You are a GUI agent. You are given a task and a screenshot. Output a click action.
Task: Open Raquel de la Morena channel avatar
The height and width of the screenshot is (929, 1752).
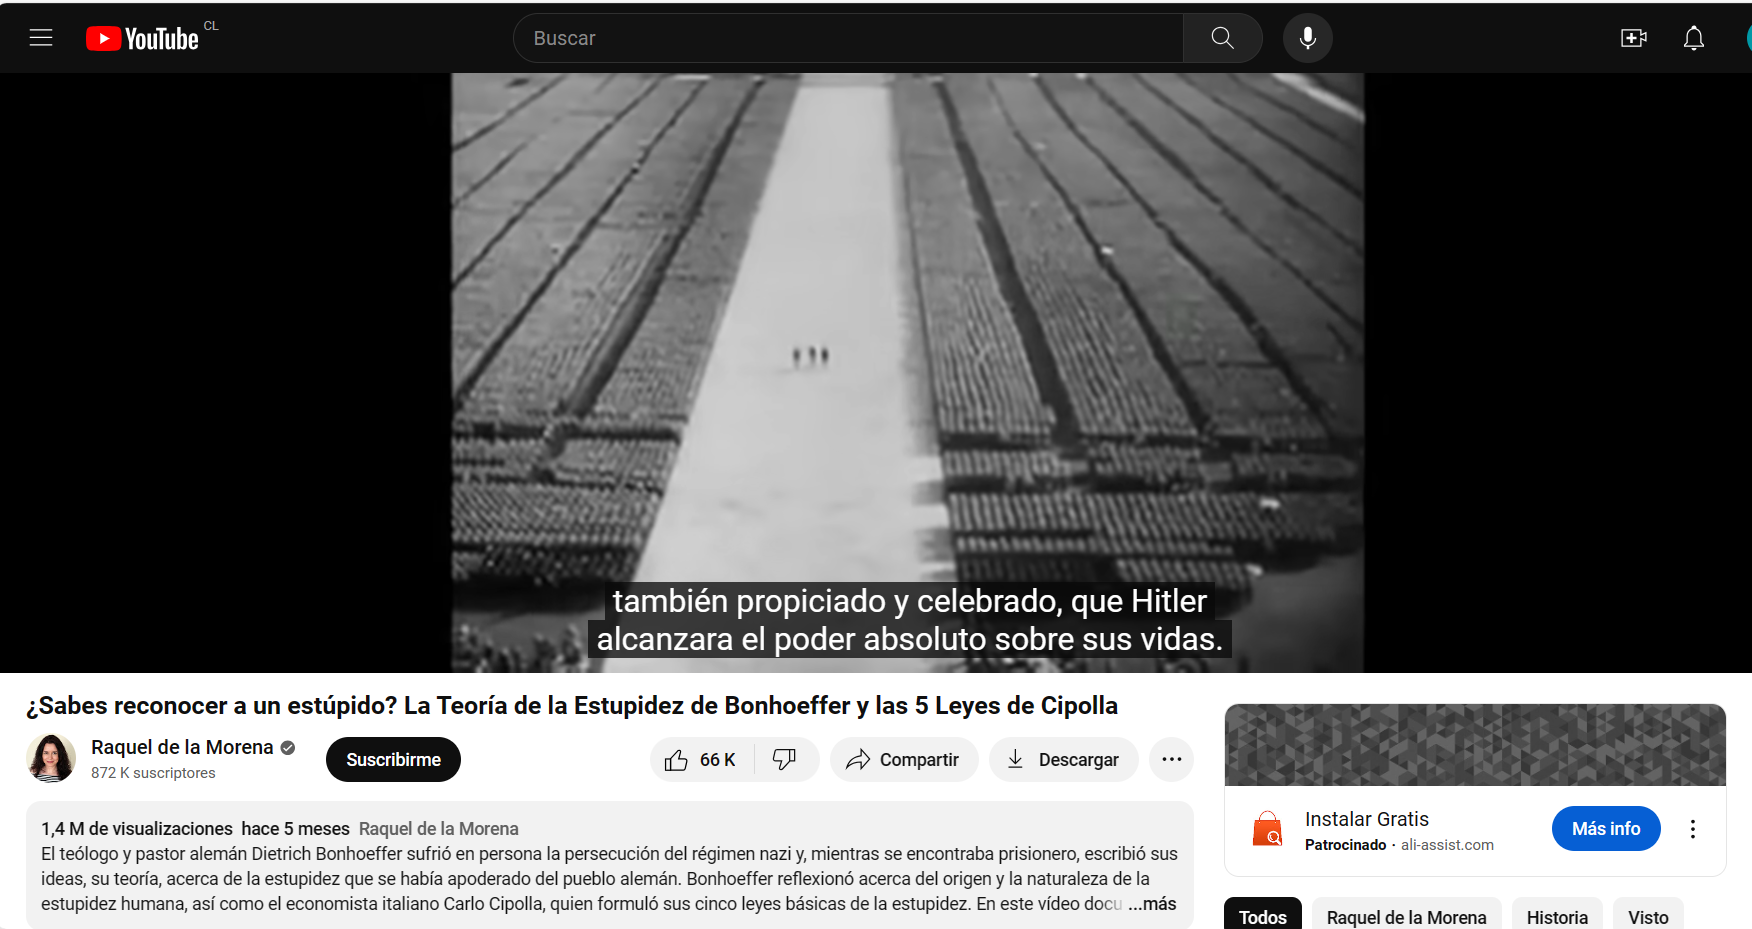(51, 758)
